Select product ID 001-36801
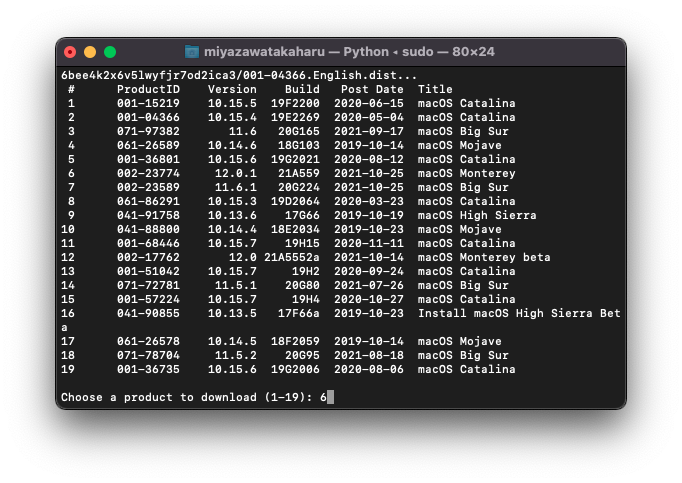This screenshot has height=483, width=682. click(148, 159)
